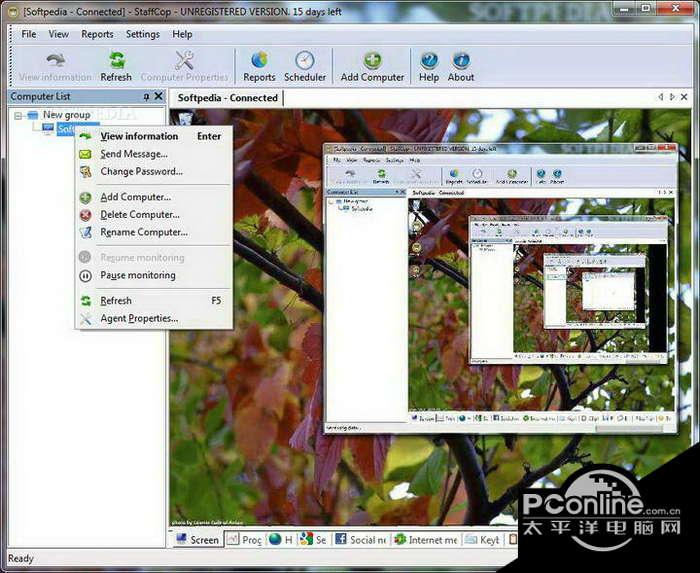700x573 pixels.
Task: Open the Help menu
Action: pos(182,34)
